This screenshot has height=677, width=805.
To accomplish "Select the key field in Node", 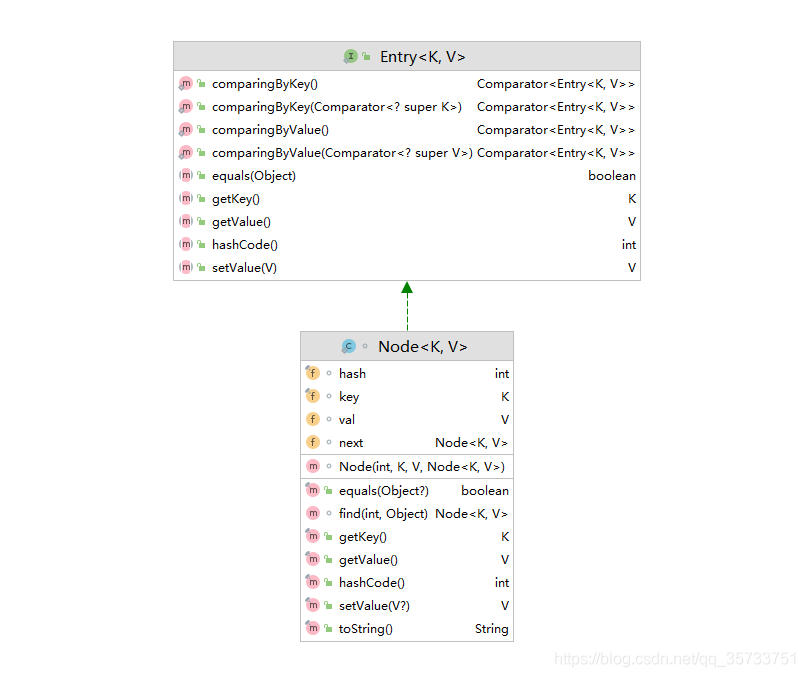I will coord(349,397).
